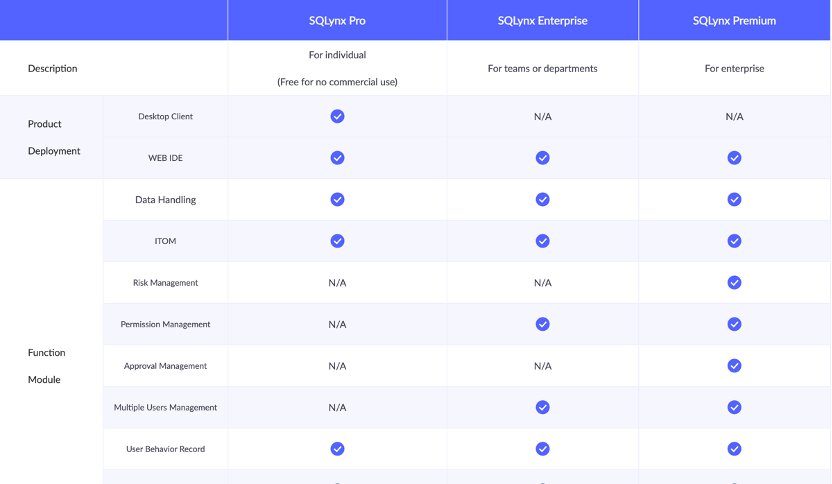The width and height of the screenshot is (832, 484).
Task: Click Data Handling checkmark under SQLynx Premium
Action: (734, 199)
